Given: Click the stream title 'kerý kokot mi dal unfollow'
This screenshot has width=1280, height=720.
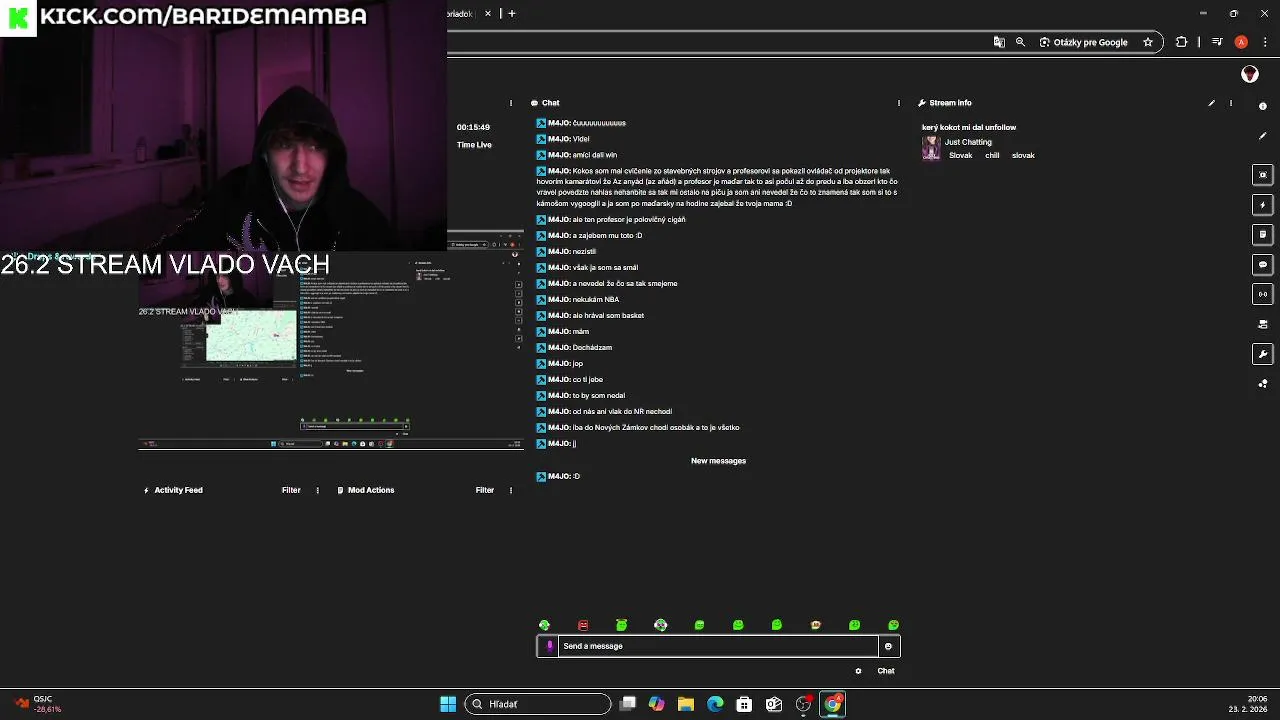Looking at the screenshot, I should point(969,127).
